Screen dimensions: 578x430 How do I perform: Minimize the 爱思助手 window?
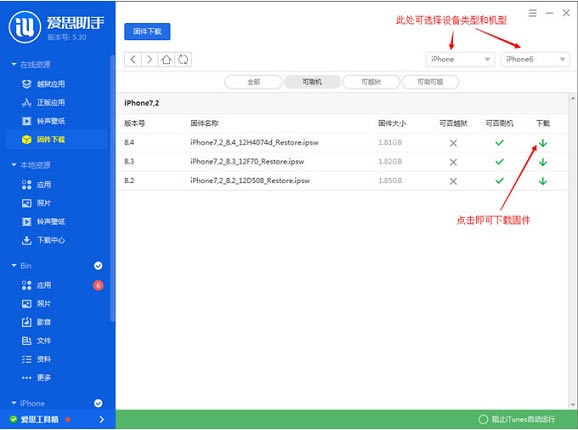549,13
